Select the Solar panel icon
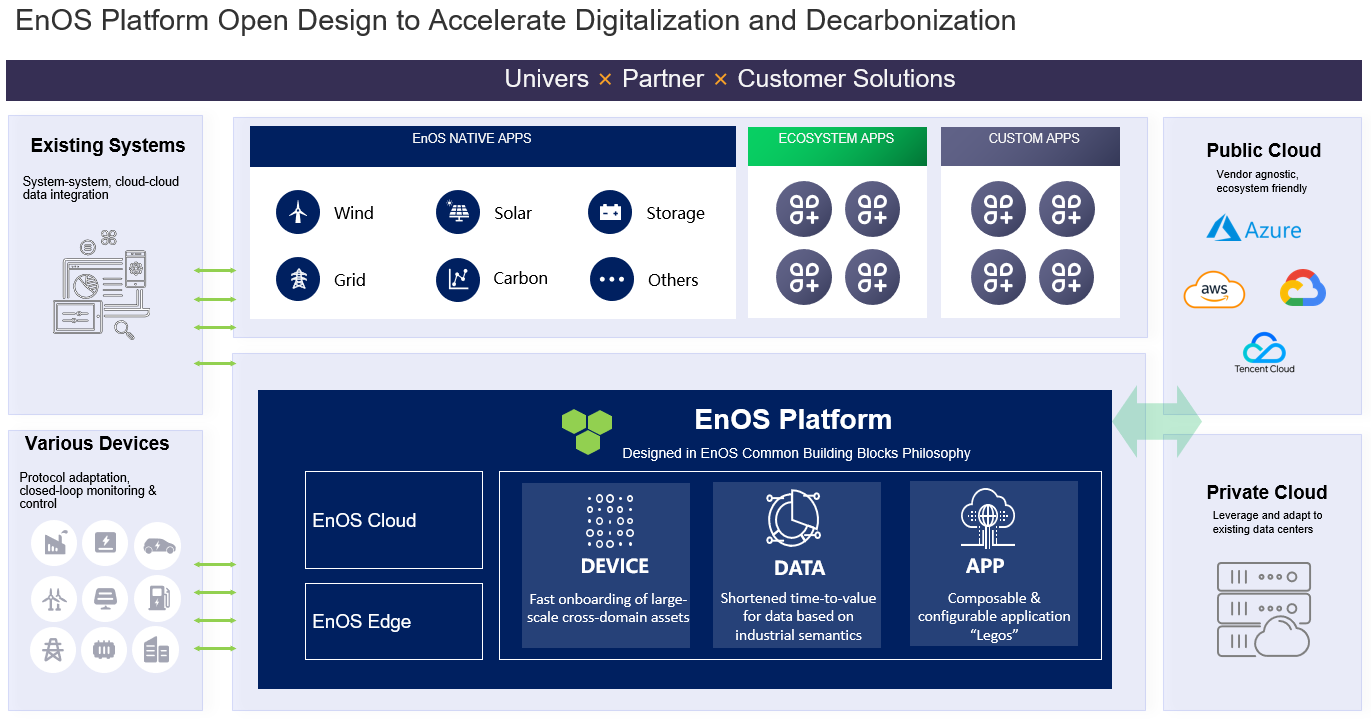The height and width of the screenshot is (720, 1371). [458, 213]
